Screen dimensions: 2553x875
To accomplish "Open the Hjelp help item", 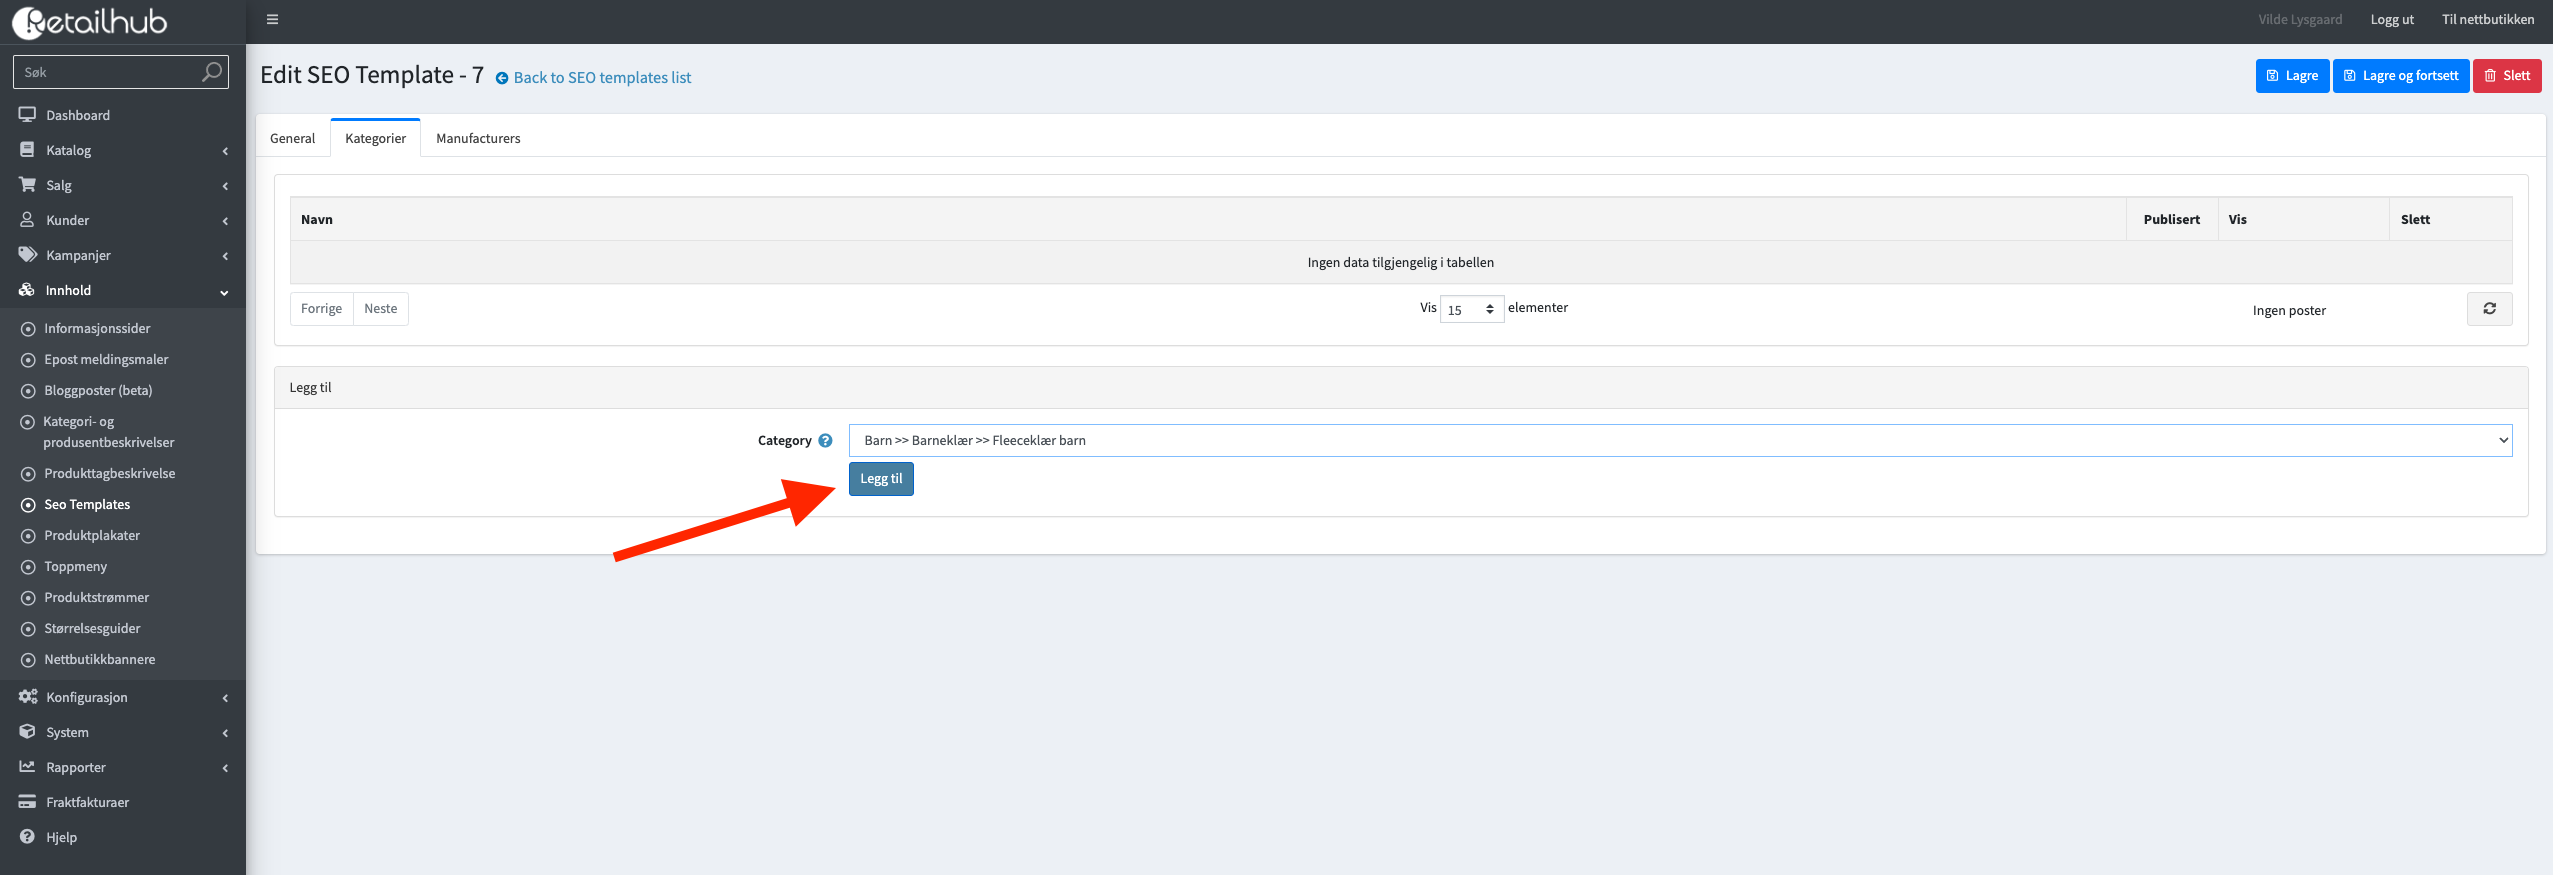I will [x=61, y=837].
